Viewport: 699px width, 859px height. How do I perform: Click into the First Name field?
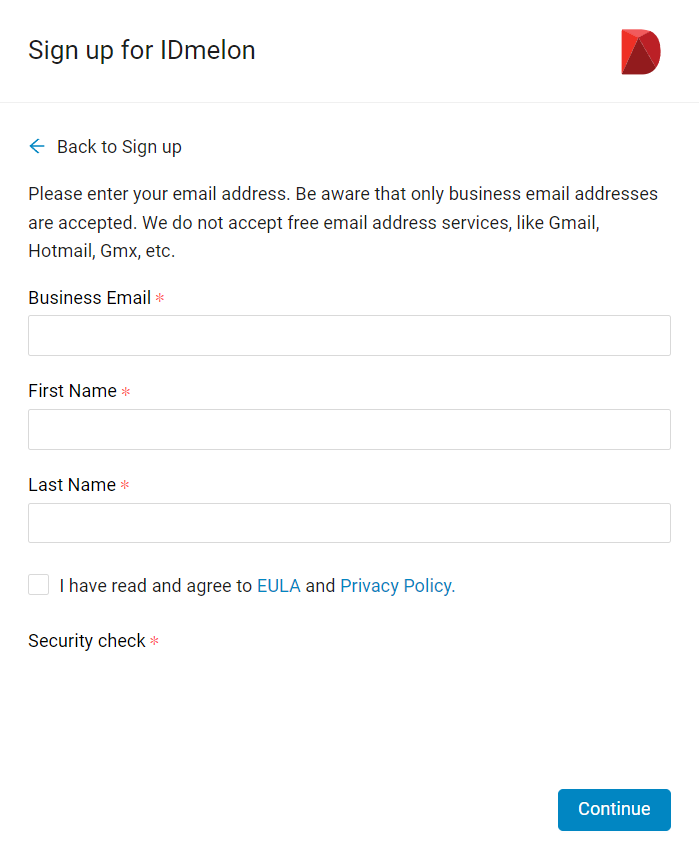(350, 430)
